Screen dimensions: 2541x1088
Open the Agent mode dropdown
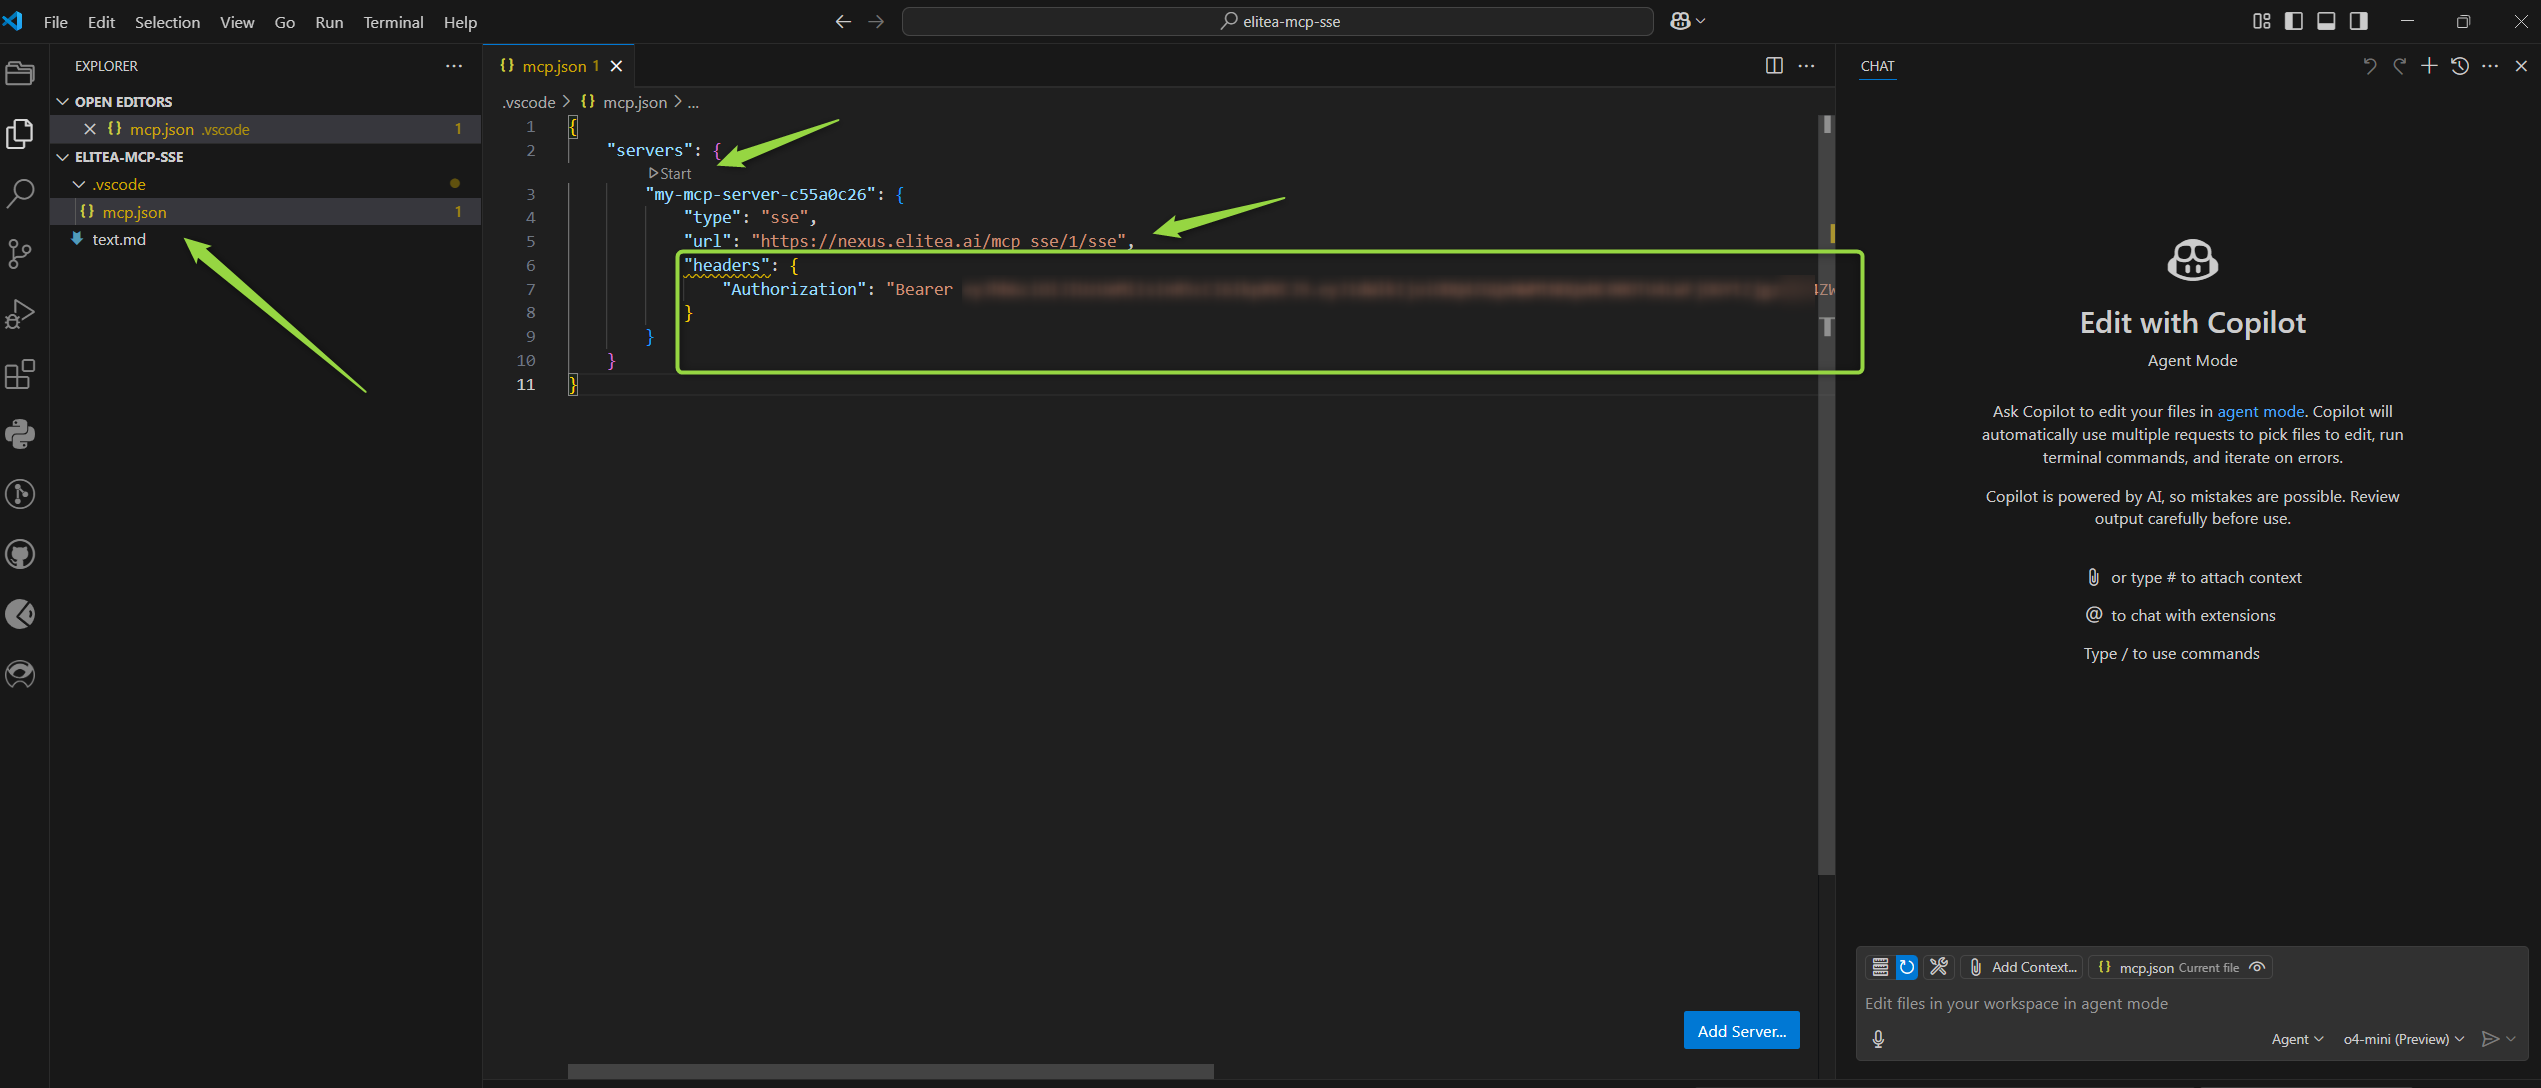click(2296, 1039)
